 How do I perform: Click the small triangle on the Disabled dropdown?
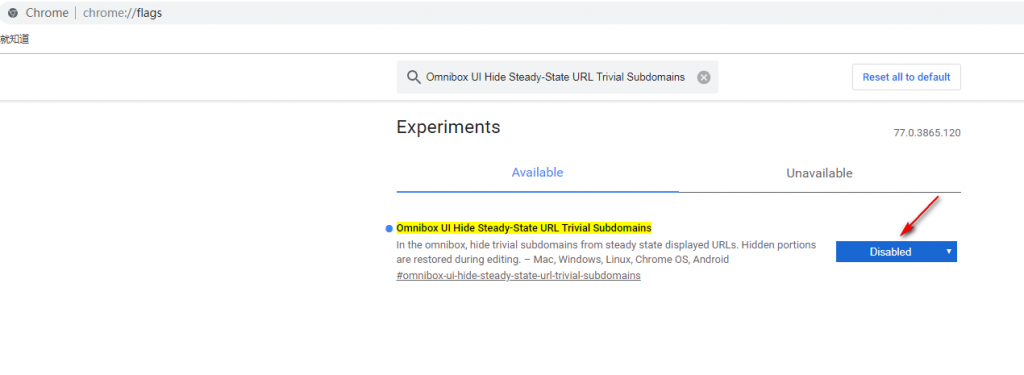coord(948,251)
